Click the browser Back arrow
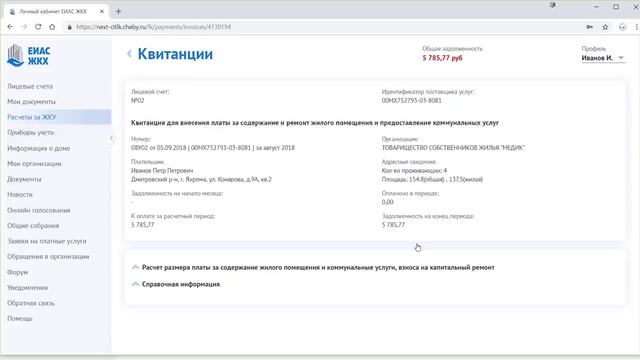640x360 pixels. point(10,27)
